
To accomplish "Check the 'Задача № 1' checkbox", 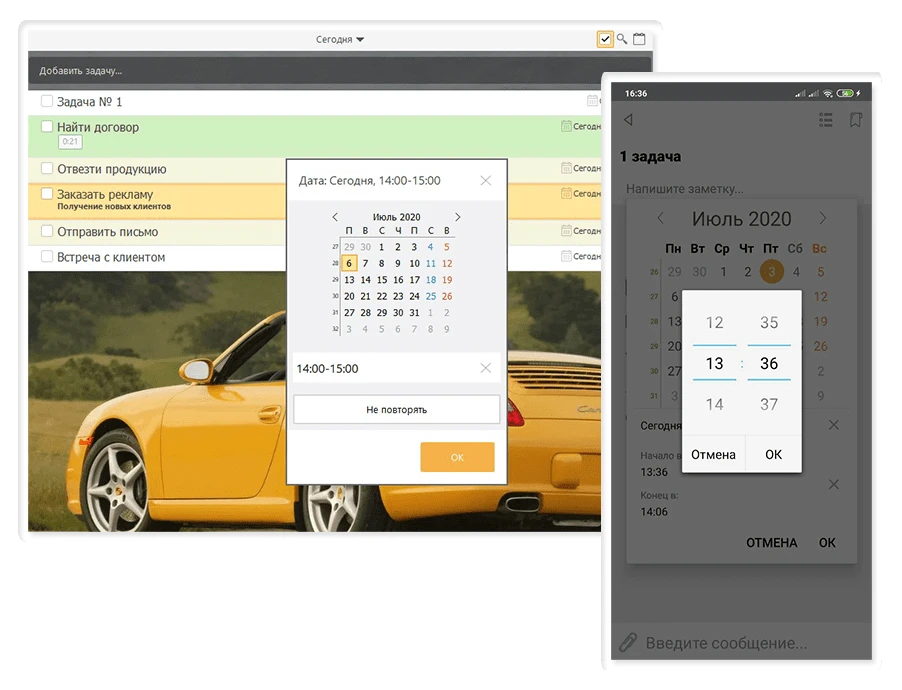I will click(47, 101).
